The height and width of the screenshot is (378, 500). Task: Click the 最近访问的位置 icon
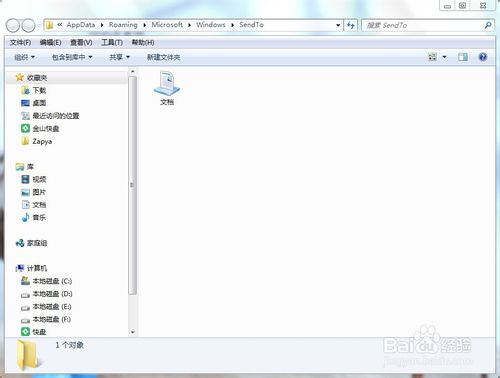pyautogui.click(x=25, y=116)
